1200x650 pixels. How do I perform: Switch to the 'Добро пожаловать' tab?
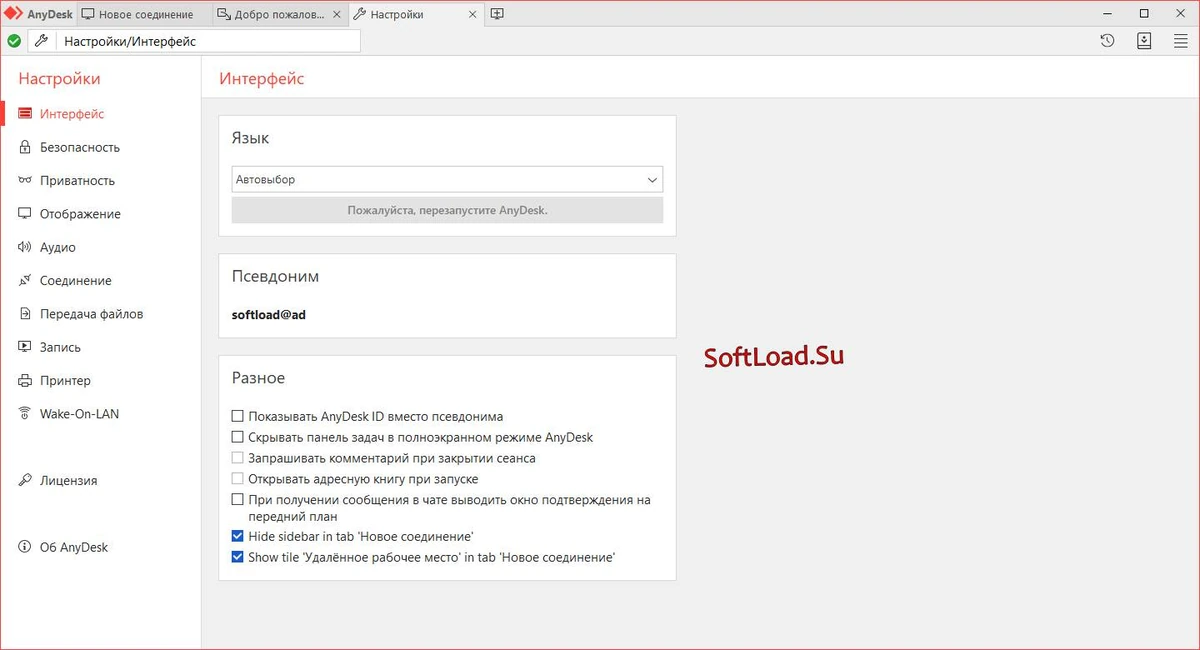[280, 14]
